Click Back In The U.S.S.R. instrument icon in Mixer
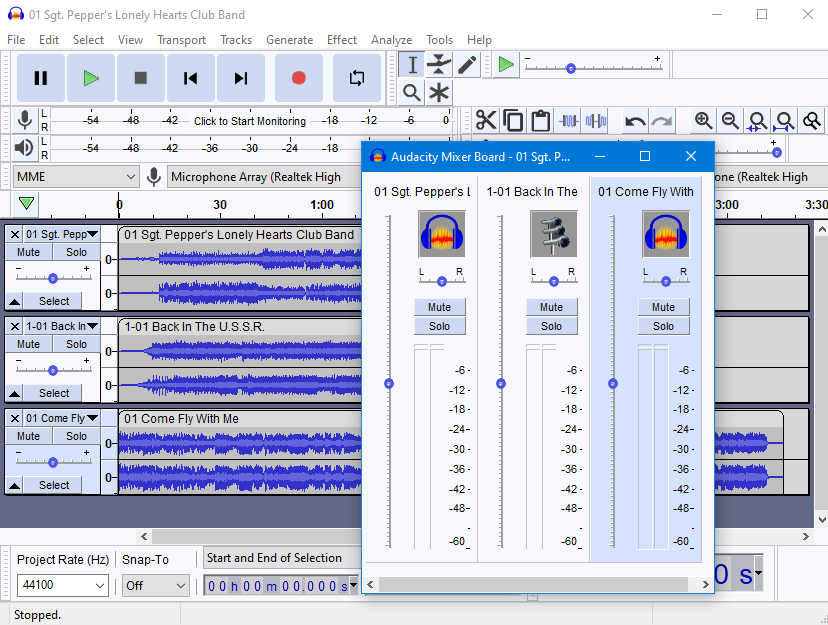Image resolution: width=828 pixels, height=625 pixels. [x=553, y=234]
